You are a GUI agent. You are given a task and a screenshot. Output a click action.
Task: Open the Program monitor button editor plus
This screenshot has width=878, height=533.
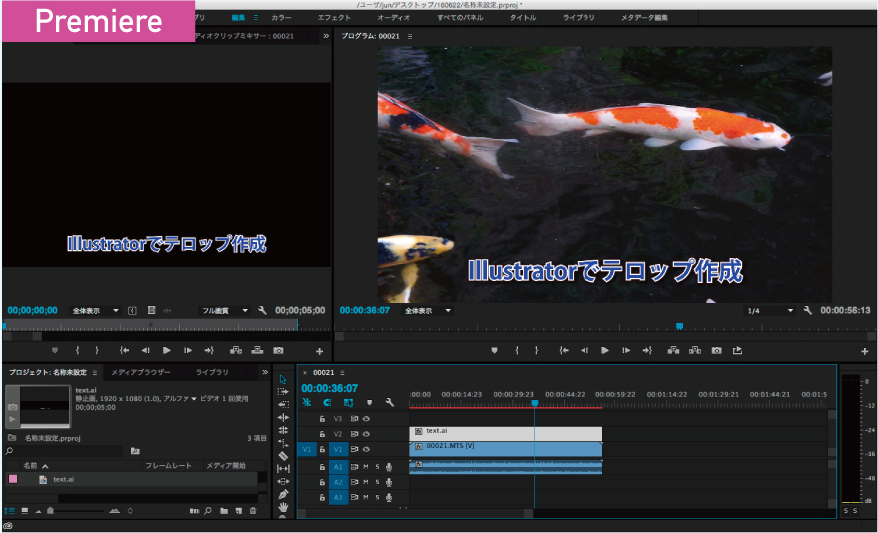click(x=865, y=351)
